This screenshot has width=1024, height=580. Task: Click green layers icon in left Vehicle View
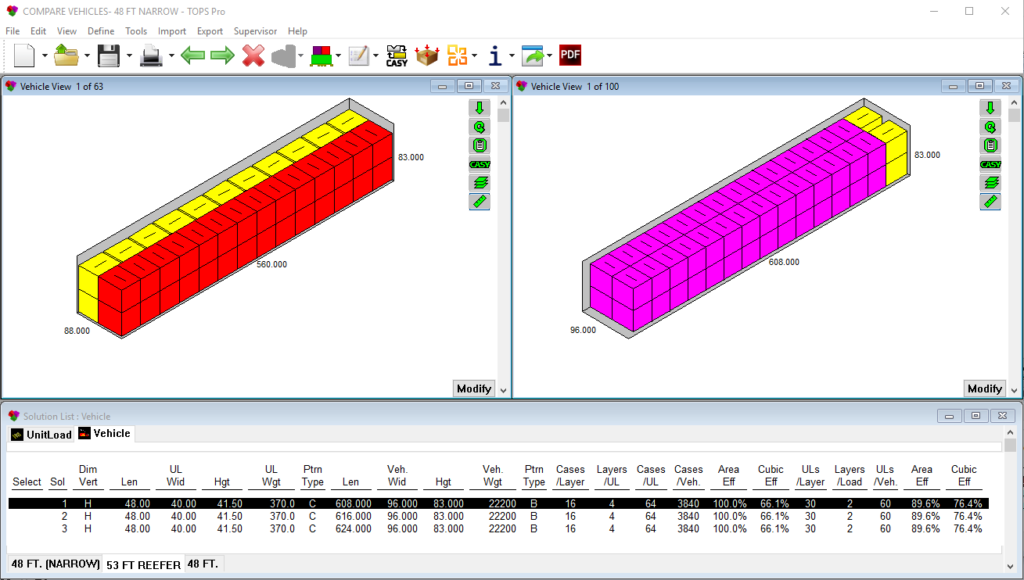479,183
